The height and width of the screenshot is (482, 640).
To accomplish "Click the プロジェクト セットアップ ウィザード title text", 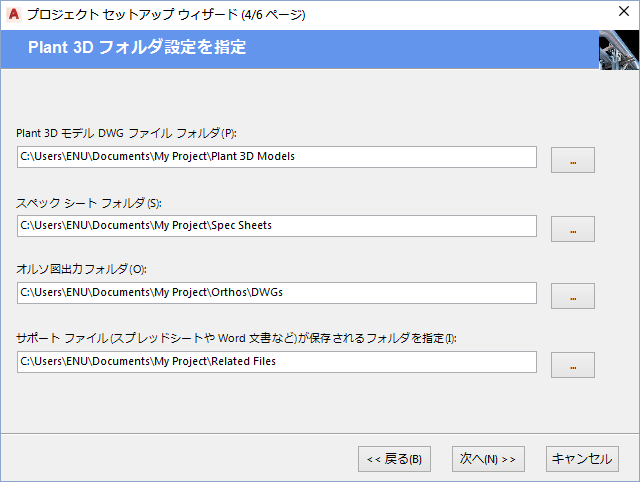I will pos(165,15).
